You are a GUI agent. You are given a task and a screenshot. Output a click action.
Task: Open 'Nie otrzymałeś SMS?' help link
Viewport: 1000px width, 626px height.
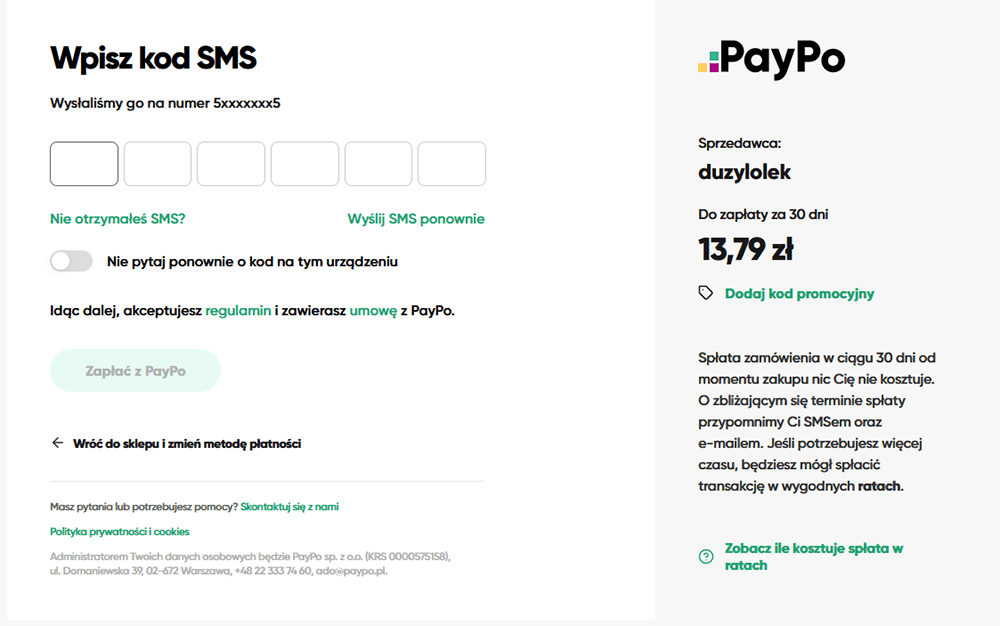pos(117,219)
